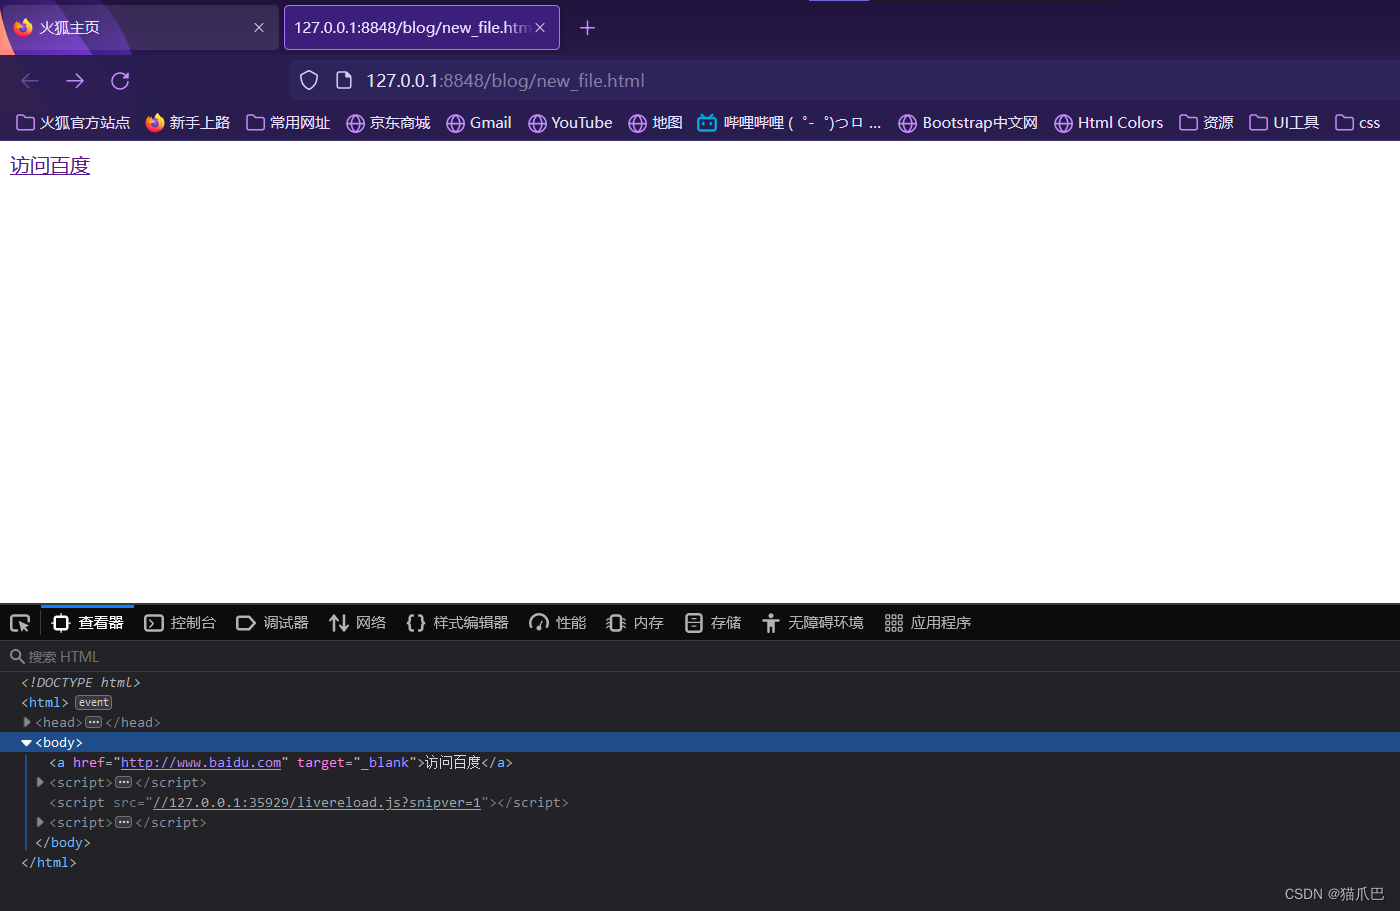Open the 应用程序 application tab

pos(928,623)
